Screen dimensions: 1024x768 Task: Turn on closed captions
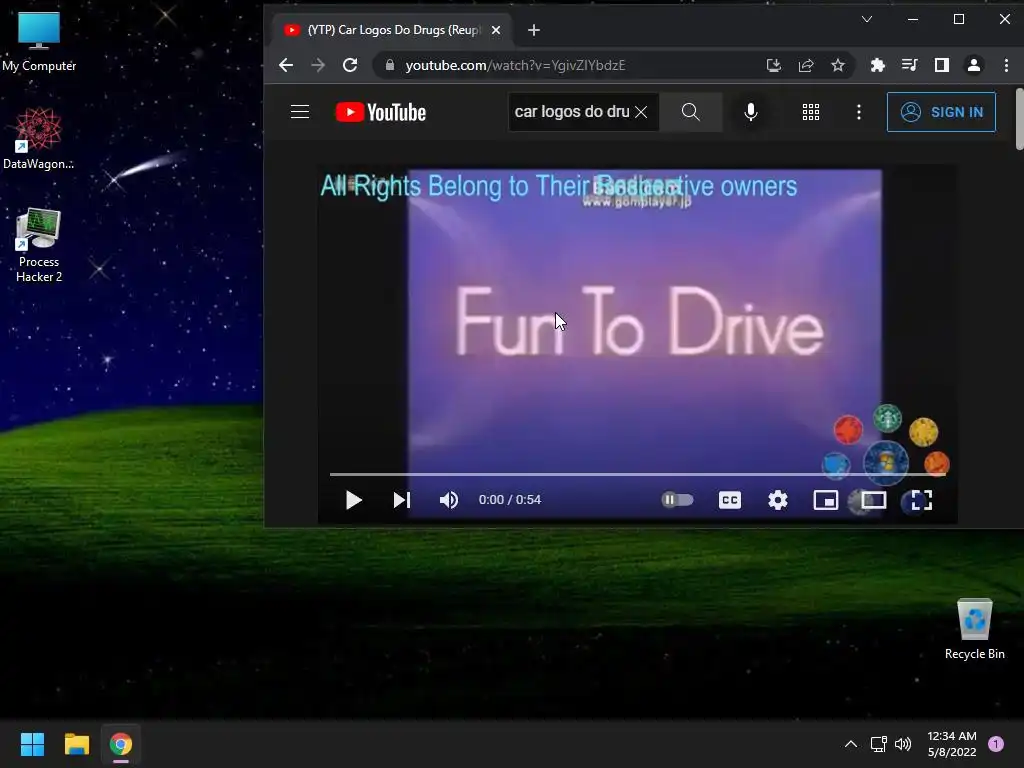(729, 500)
